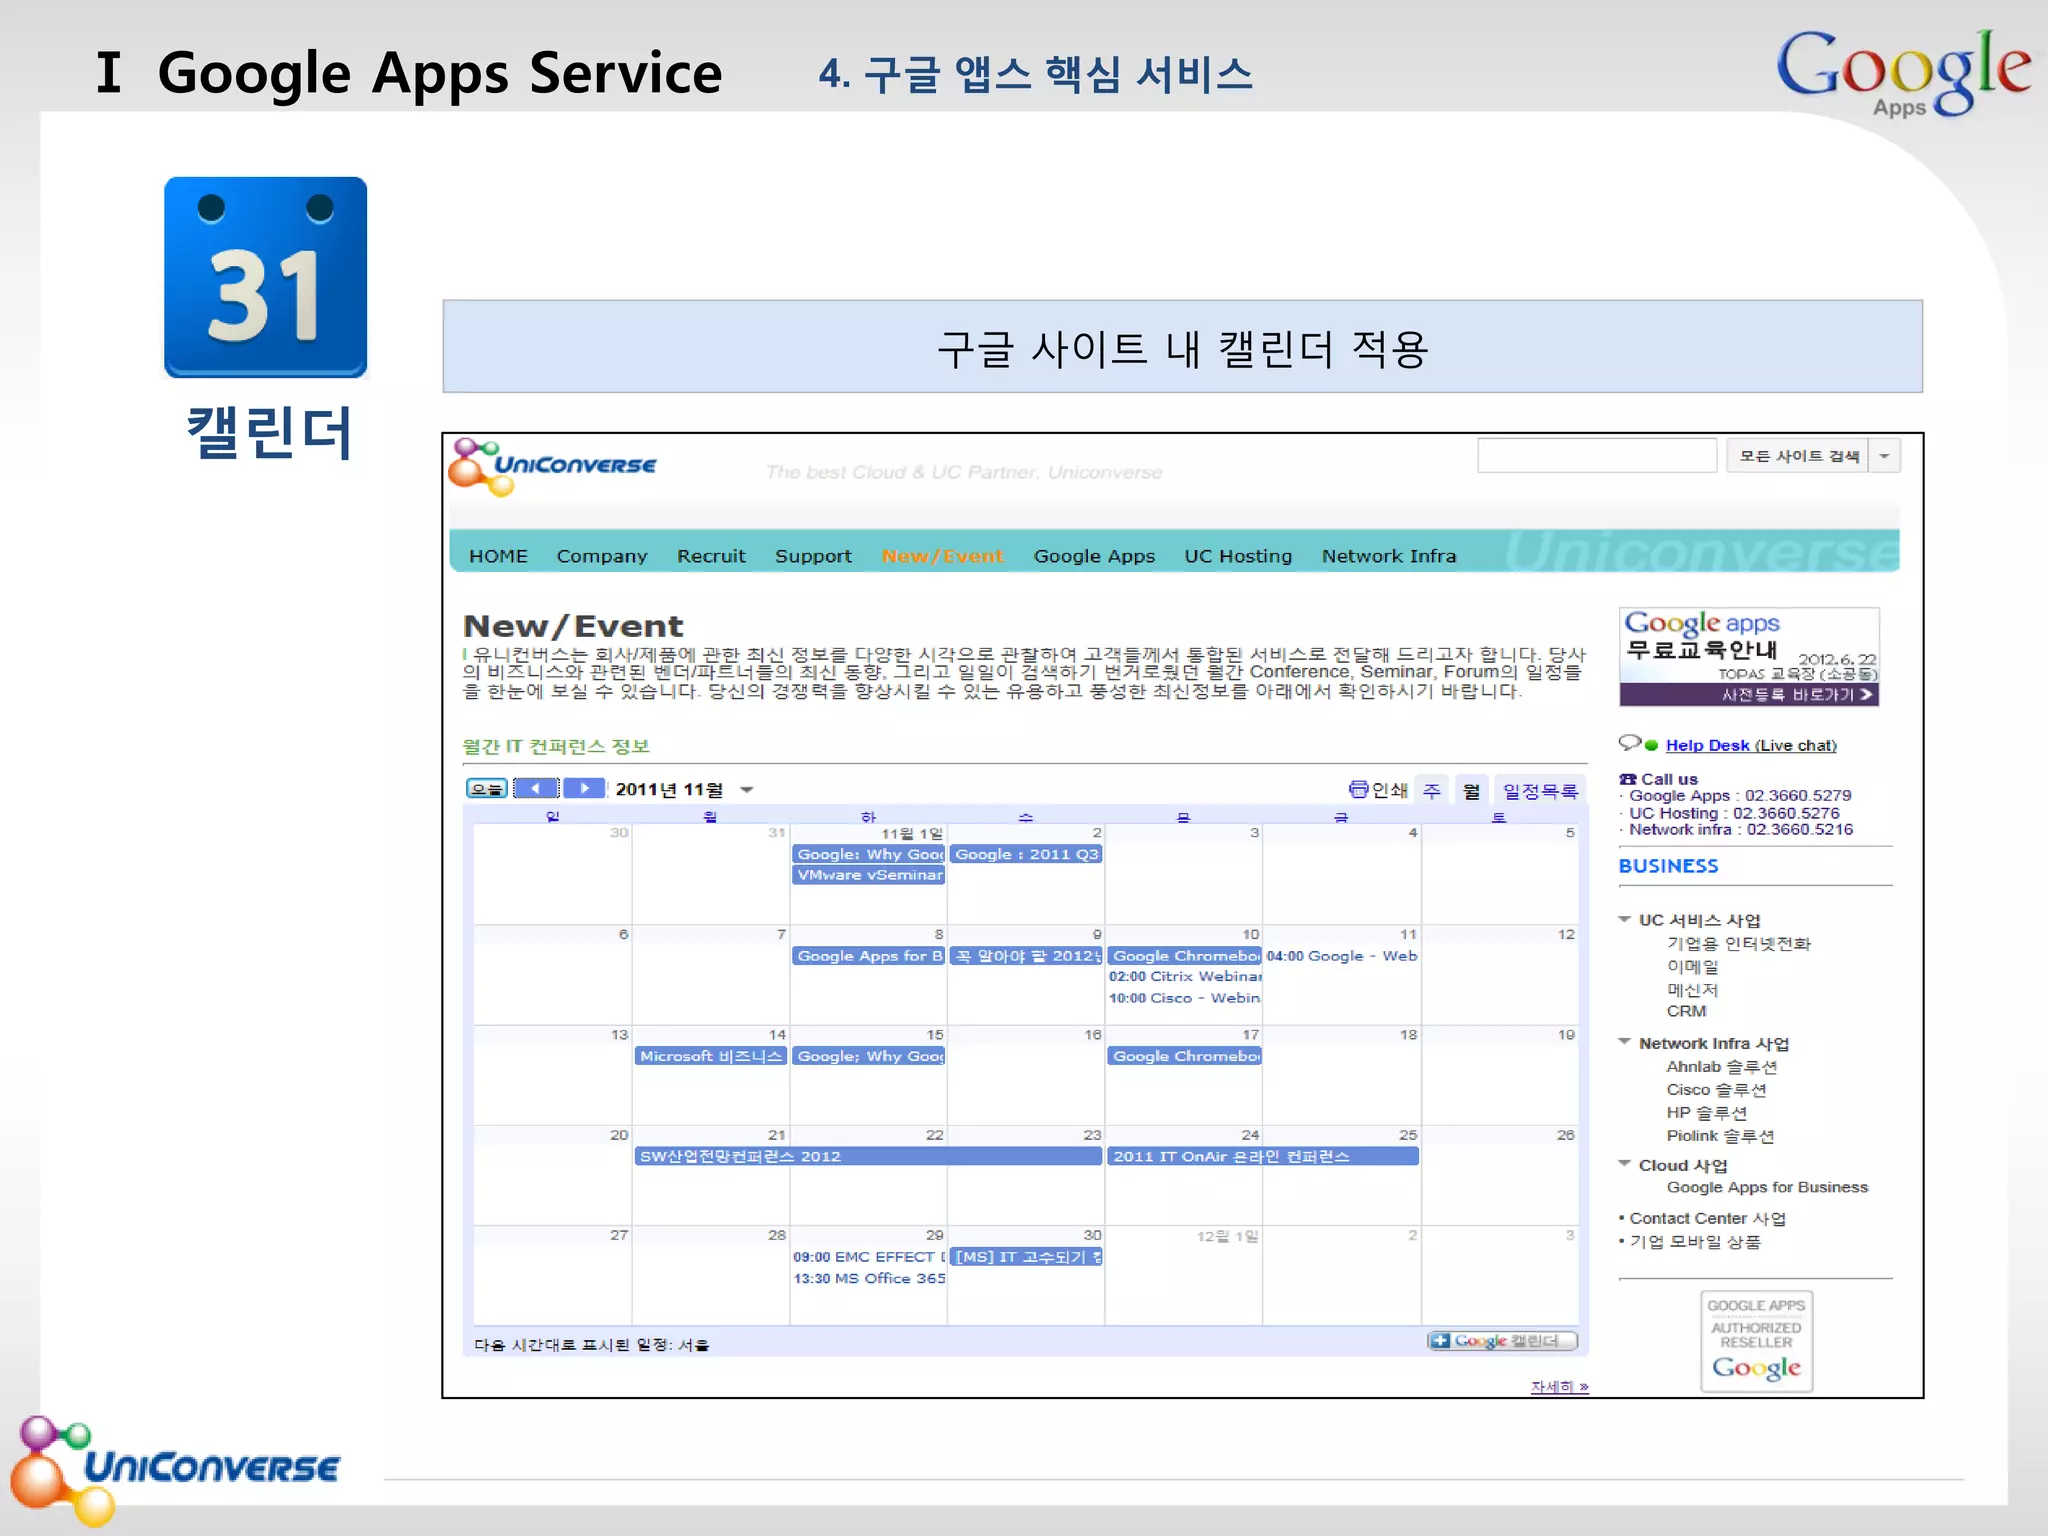Open the 기업 모바일 상품 link
The width and height of the screenshot is (2048, 1536).
tap(1695, 1241)
